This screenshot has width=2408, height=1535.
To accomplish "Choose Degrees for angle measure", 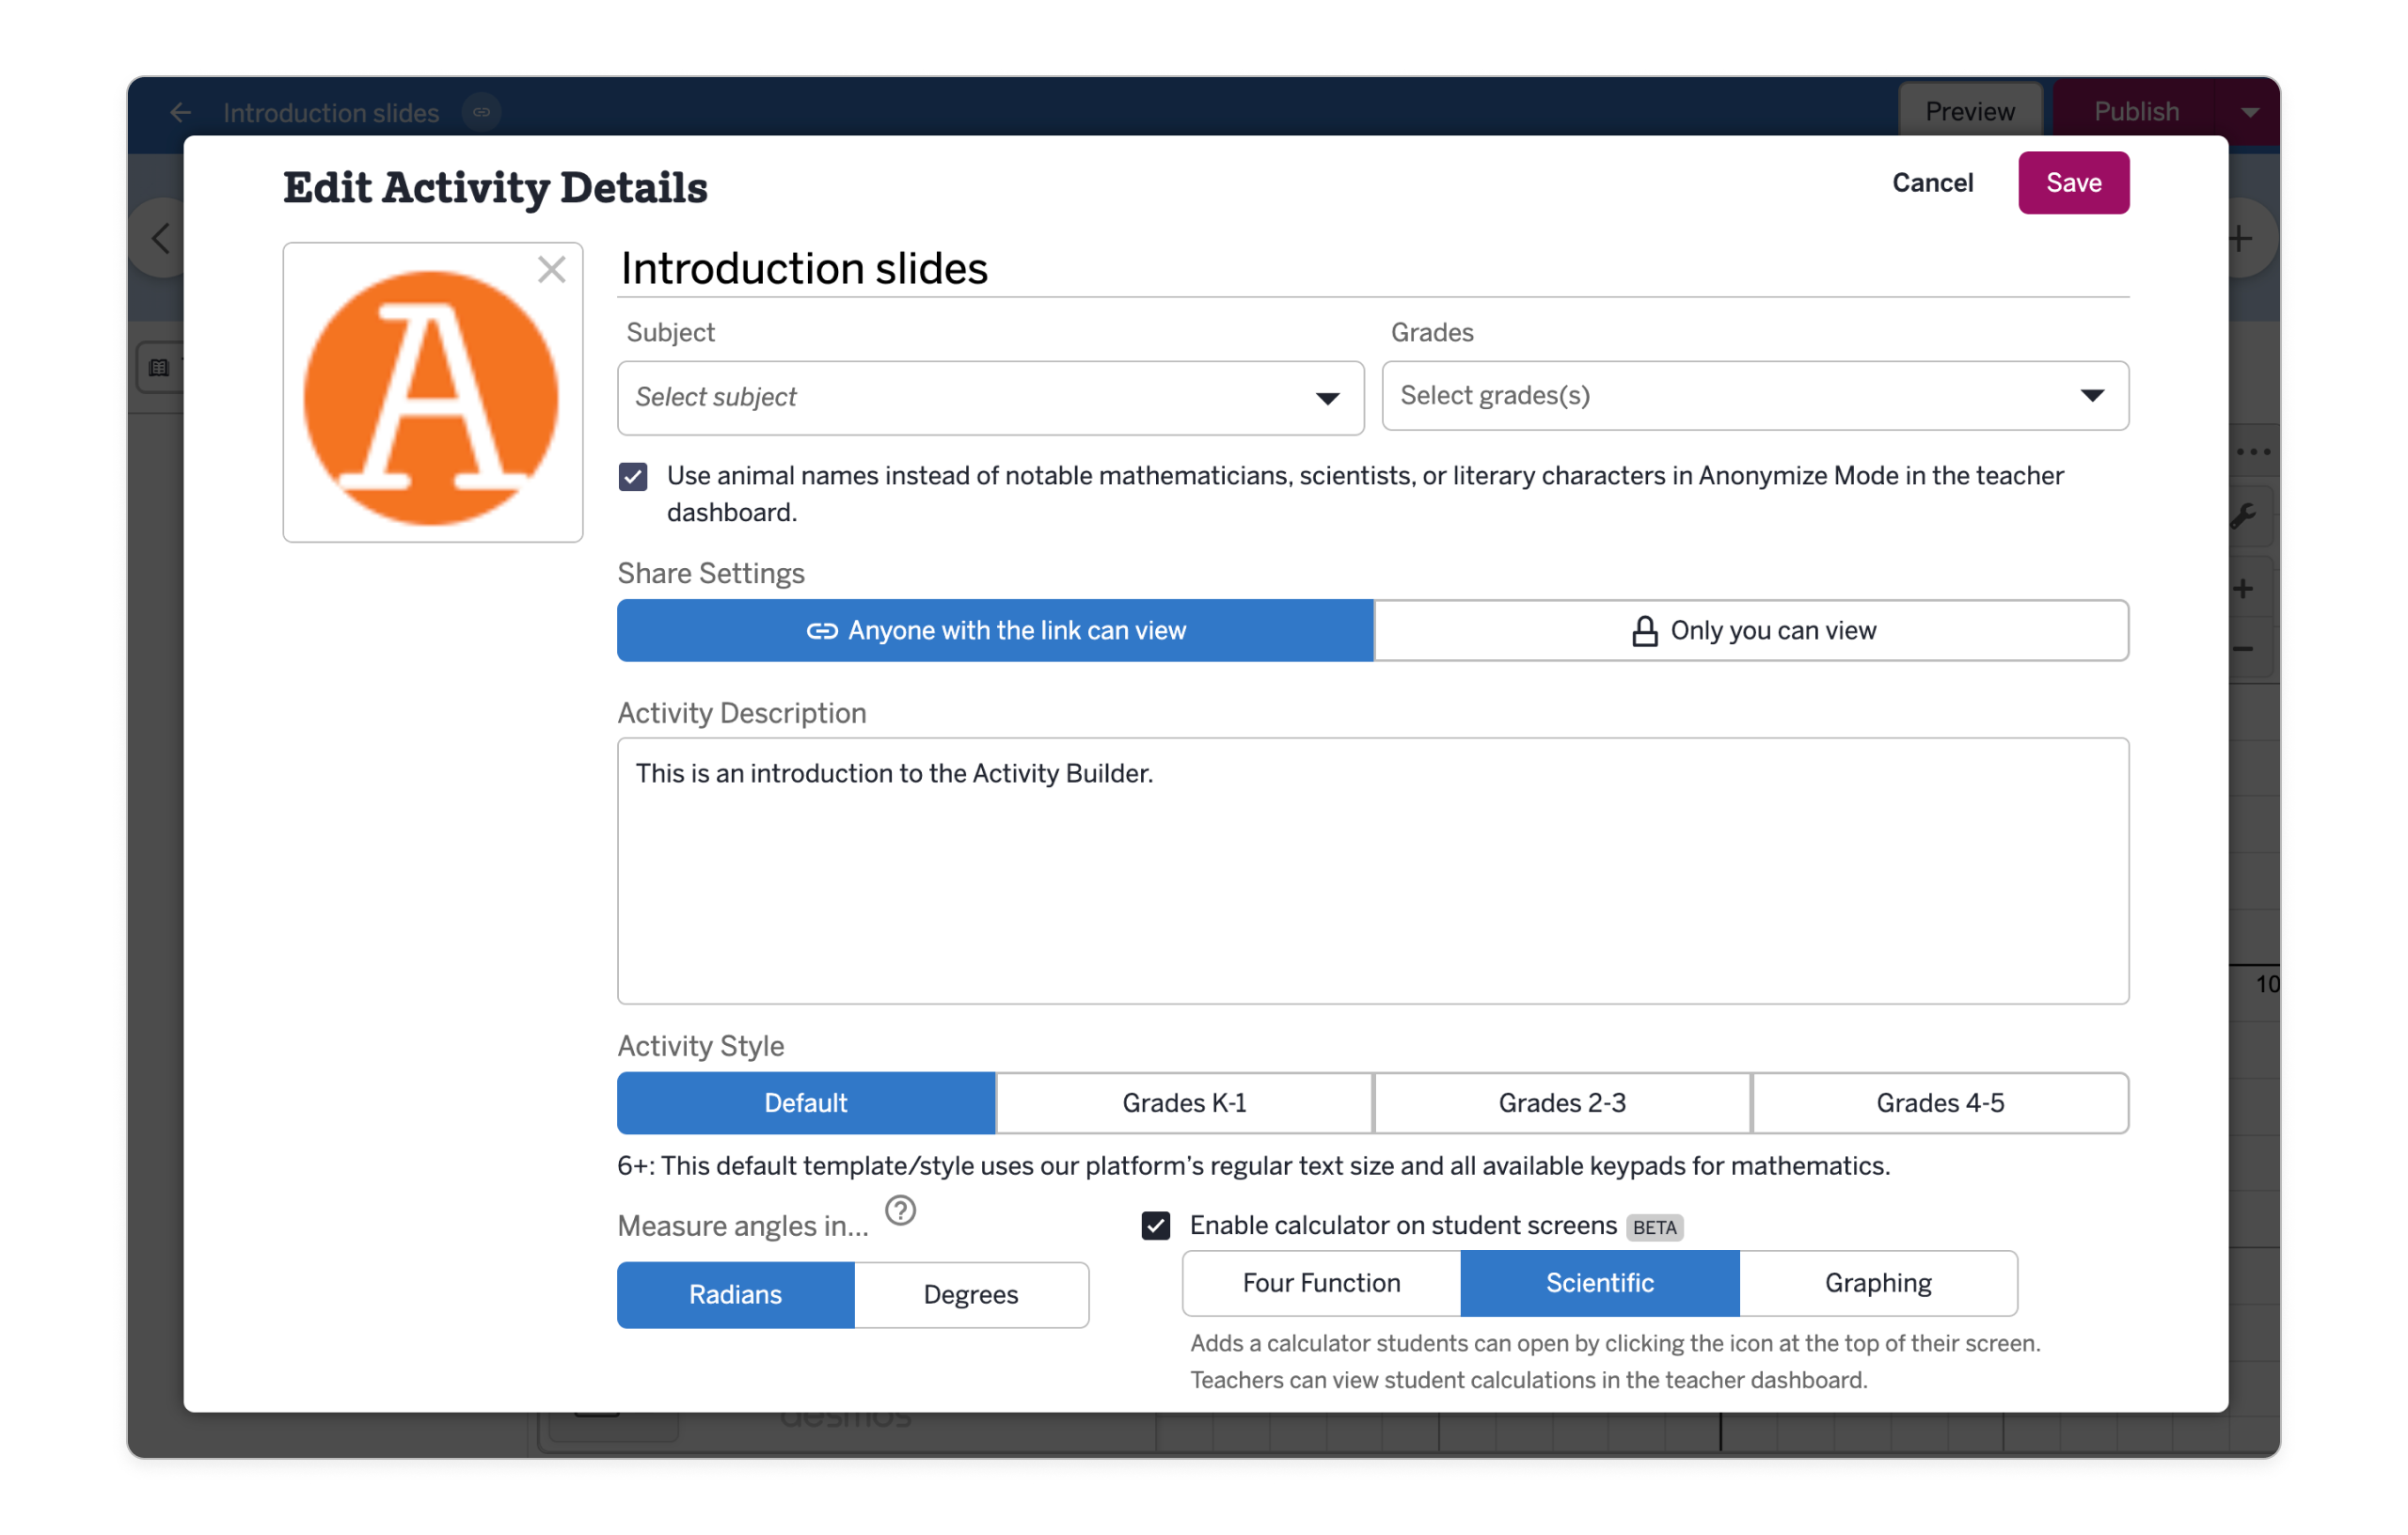I will pyautogui.click(x=971, y=1294).
